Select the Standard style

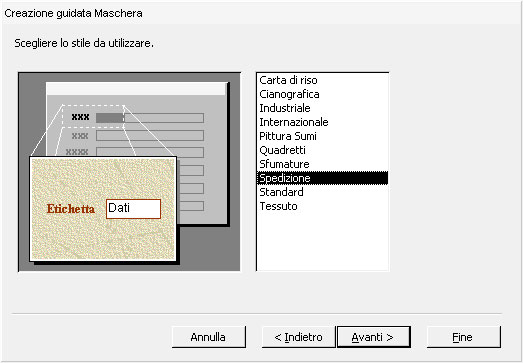pyautogui.click(x=322, y=192)
